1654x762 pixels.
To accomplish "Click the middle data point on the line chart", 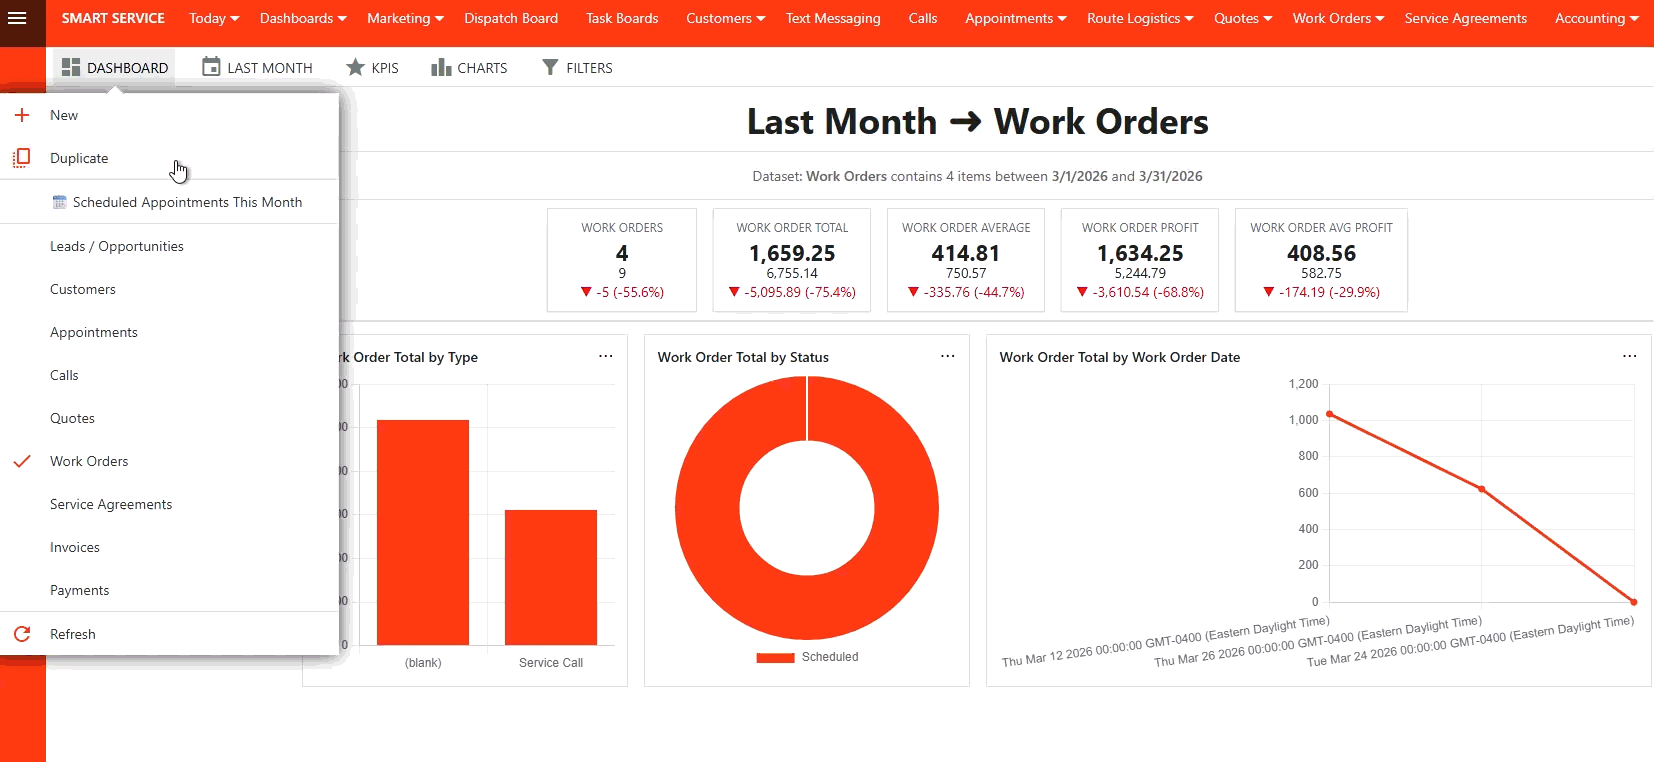I will coord(1481,489).
